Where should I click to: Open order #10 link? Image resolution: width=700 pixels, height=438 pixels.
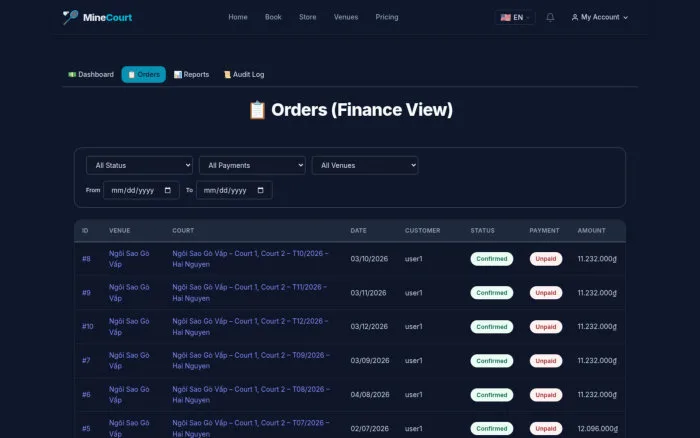pos(88,327)
